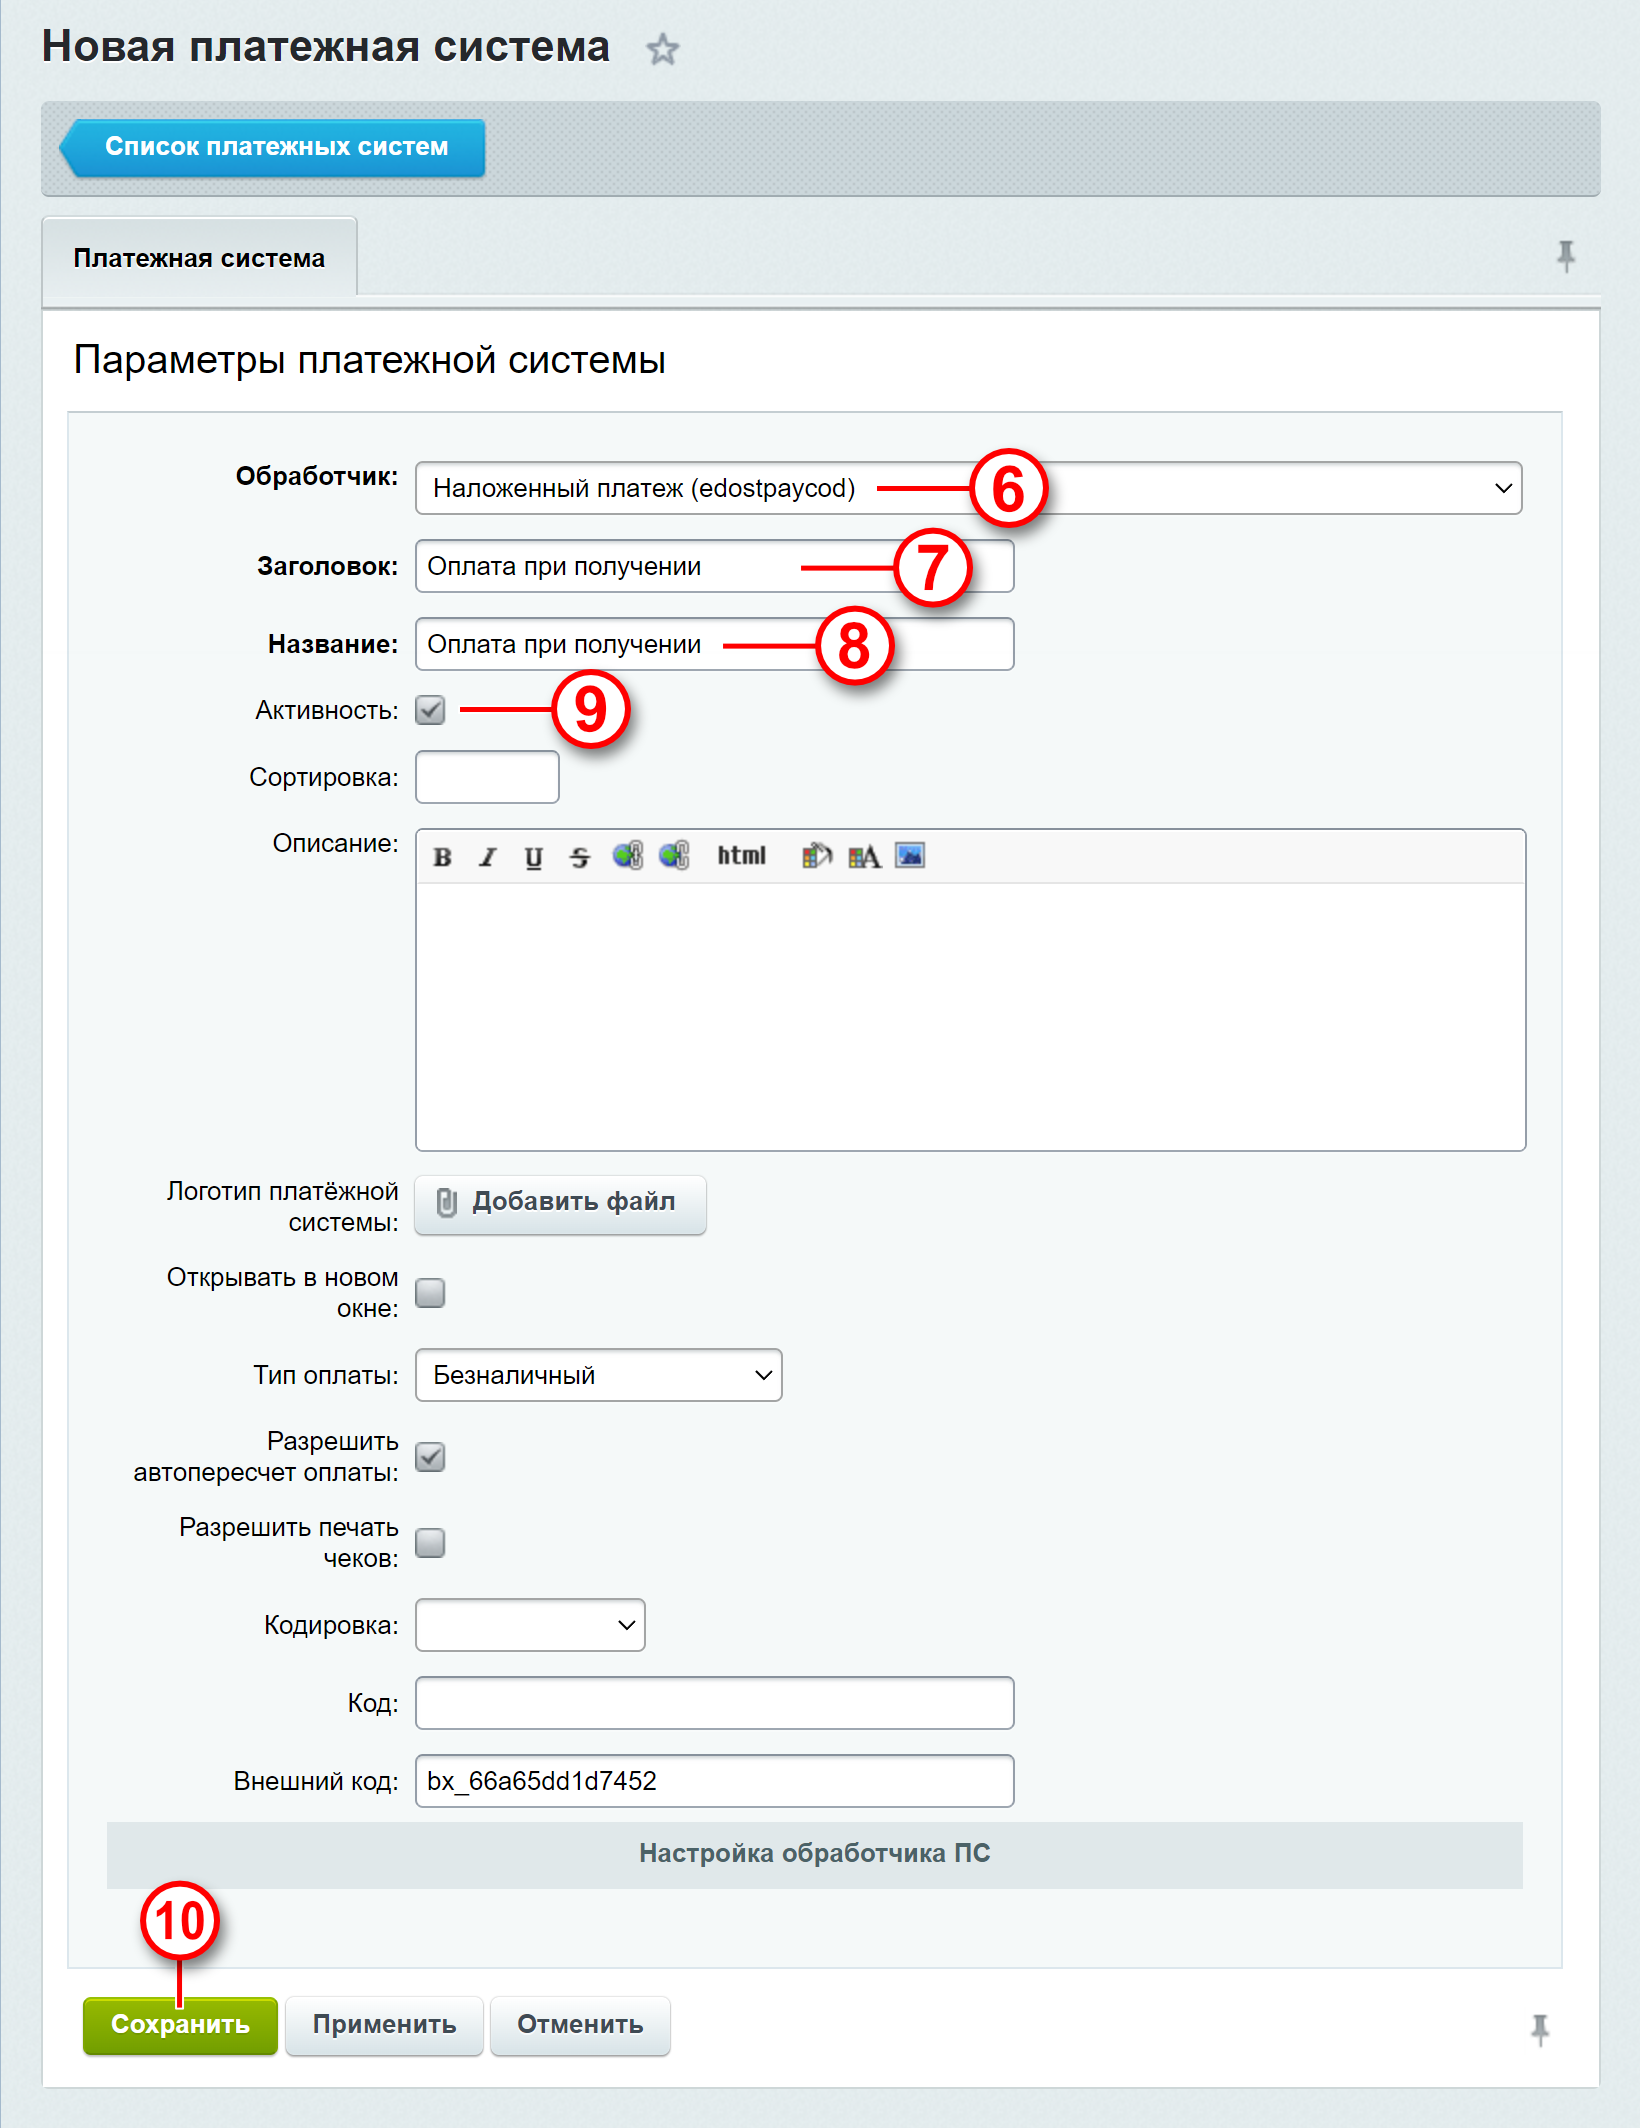Click the insert link globe icon
This screenshot has width=1640, height=2128.
627,856
